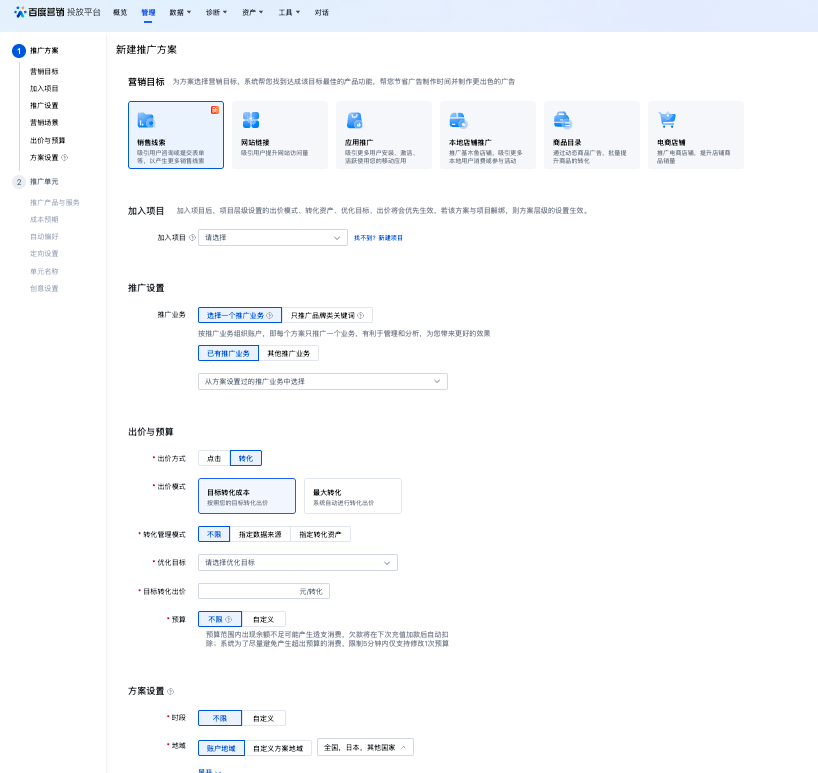This screenshot has height=773, width=818.
Task: Select the 网站链接 objective icon
Action: pyautogui.click(x=251, y=121)
